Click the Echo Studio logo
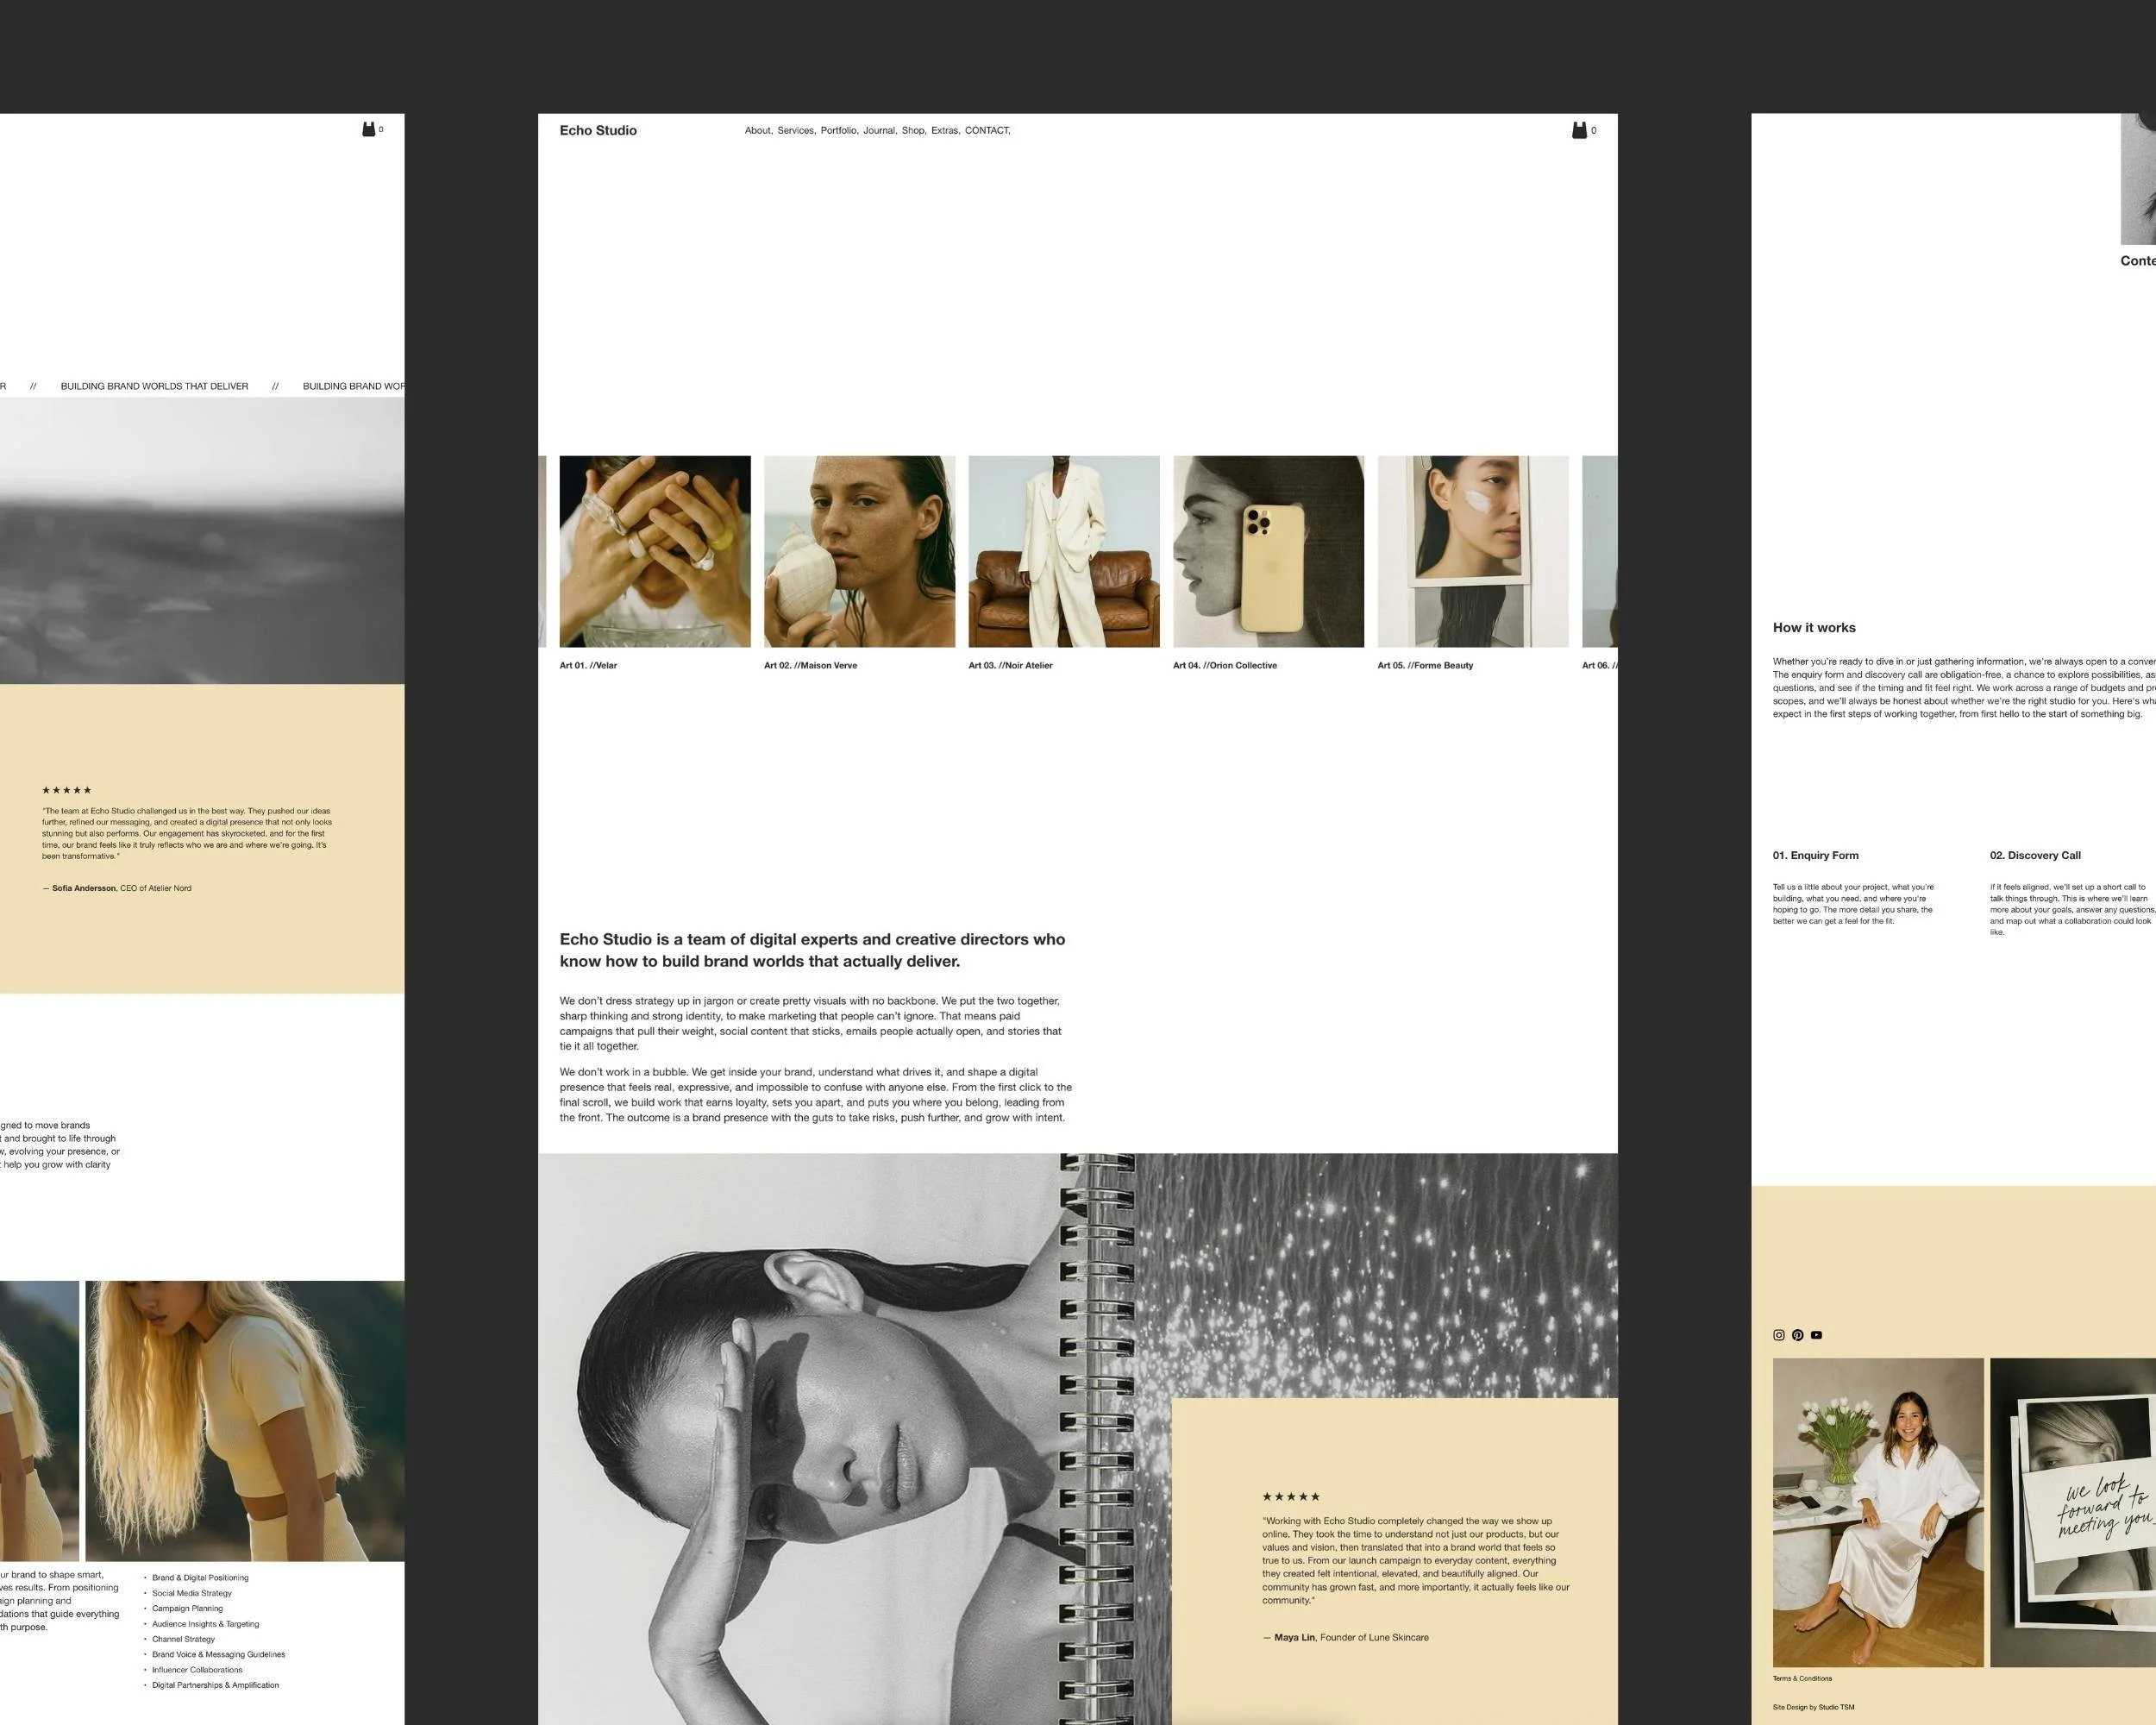The width and height of the screenshot is (2156, 1725). pyautogui.click(x=597, y=130)
